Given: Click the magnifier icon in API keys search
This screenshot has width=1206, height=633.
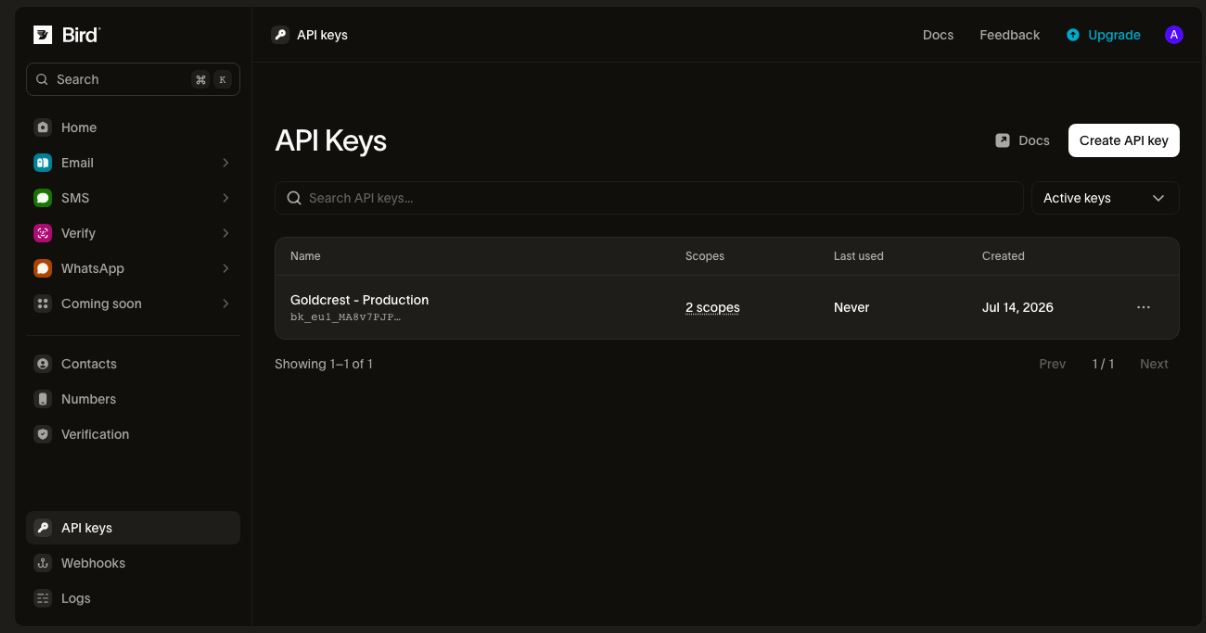Looking at the screenshot, I should pos(294,198).
